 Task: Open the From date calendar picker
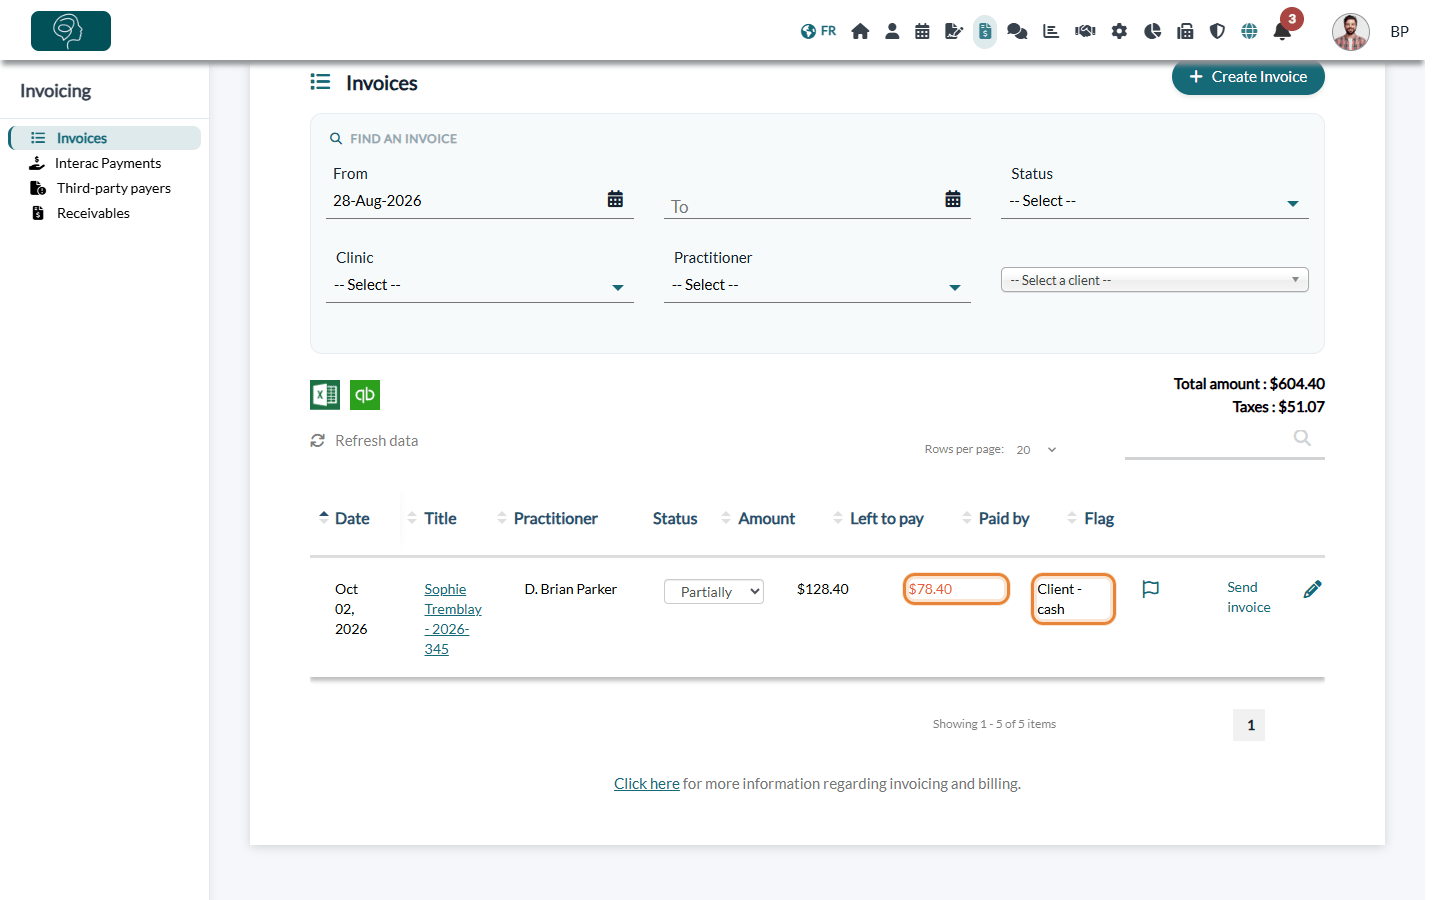click(x=615, y=199)
